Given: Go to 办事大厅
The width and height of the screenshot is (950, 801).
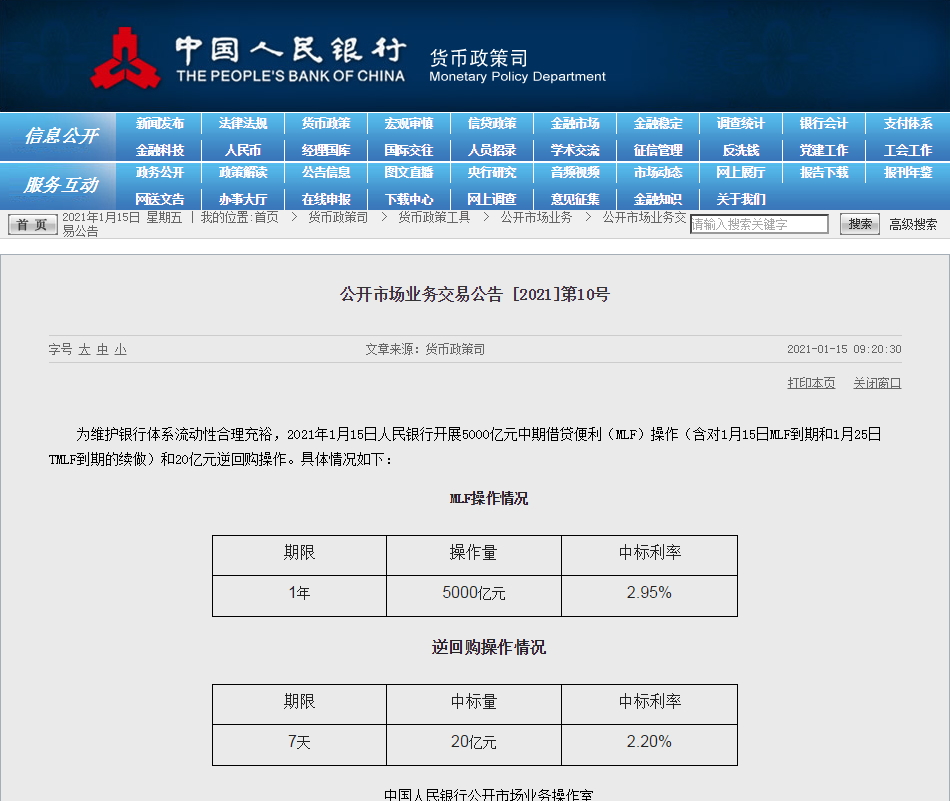Looking at the screenshot, I should tap(243, 199).
